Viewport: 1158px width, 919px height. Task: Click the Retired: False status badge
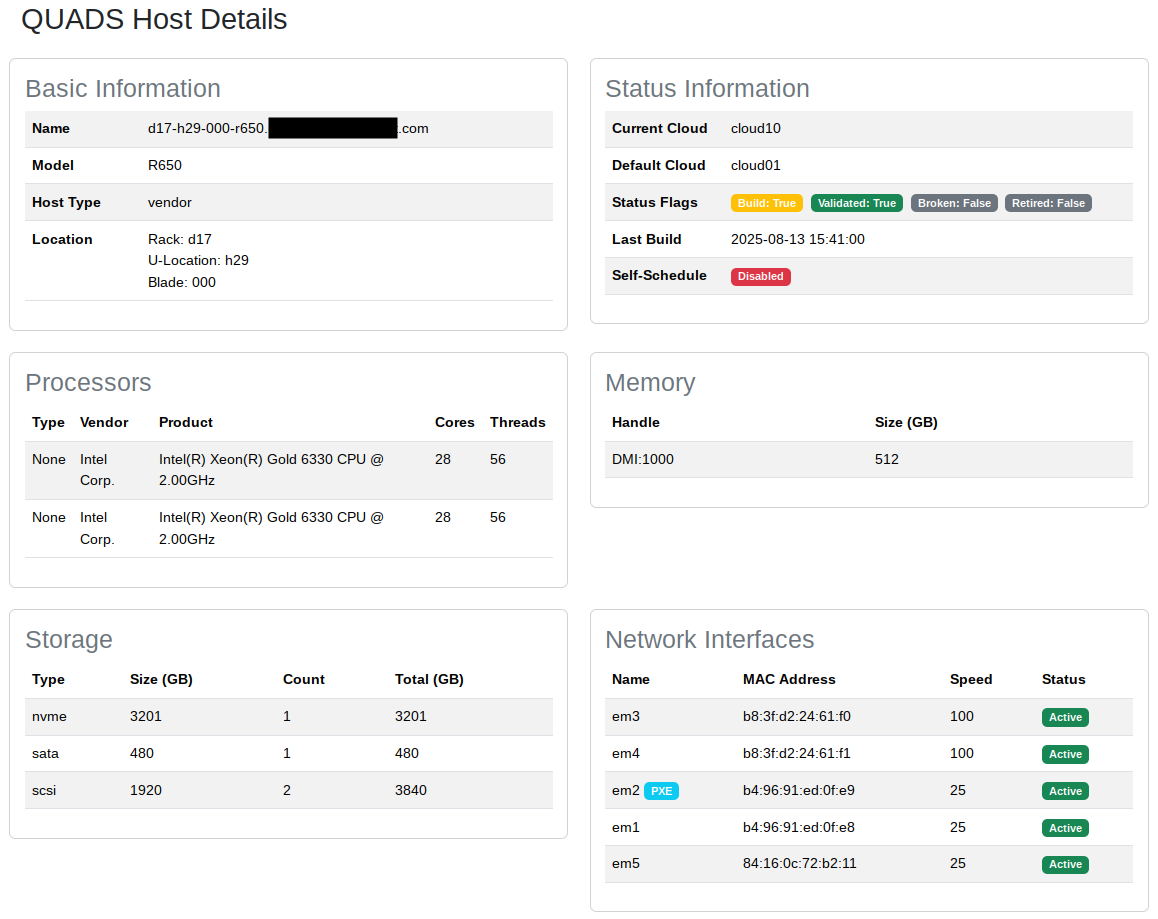1047,203
